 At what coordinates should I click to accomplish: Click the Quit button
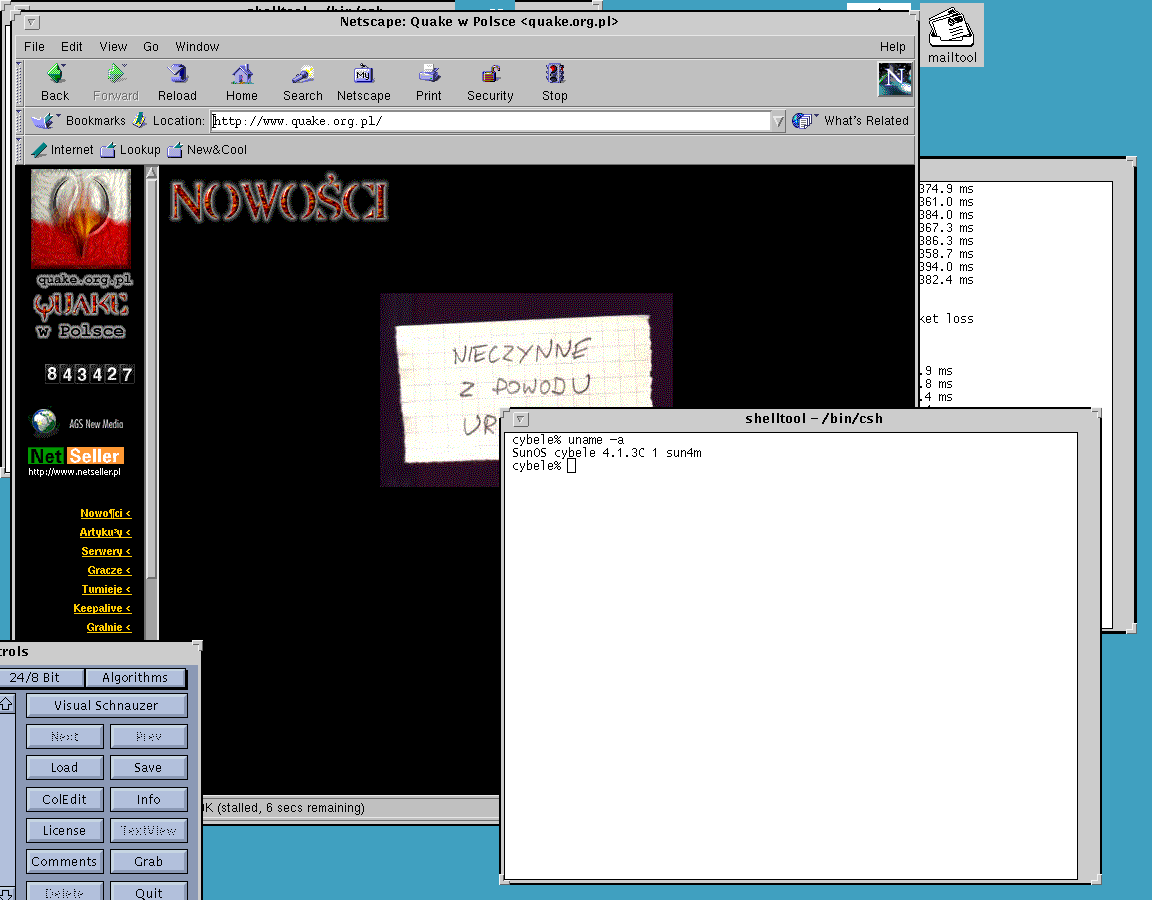pyautogui.click(x=148, y=891)
